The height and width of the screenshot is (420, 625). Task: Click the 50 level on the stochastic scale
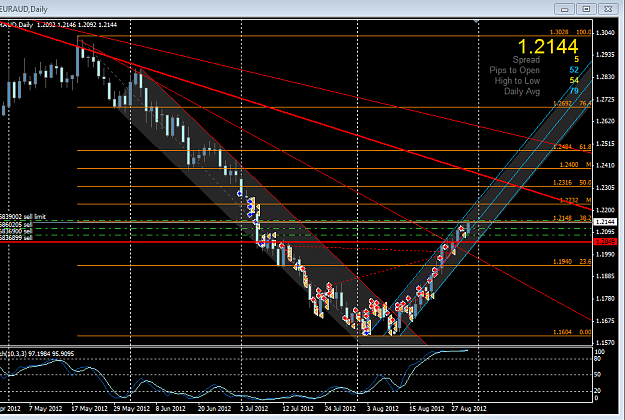[x=597, y=375]
